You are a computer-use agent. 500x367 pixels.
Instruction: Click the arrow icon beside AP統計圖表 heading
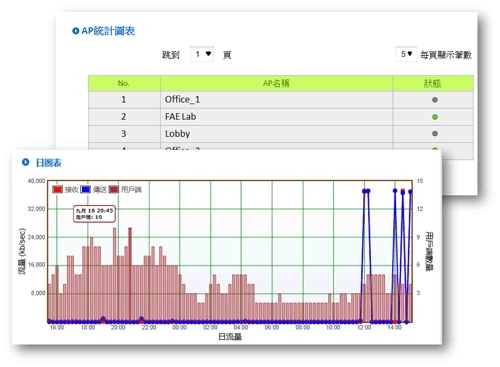(76, 31)
